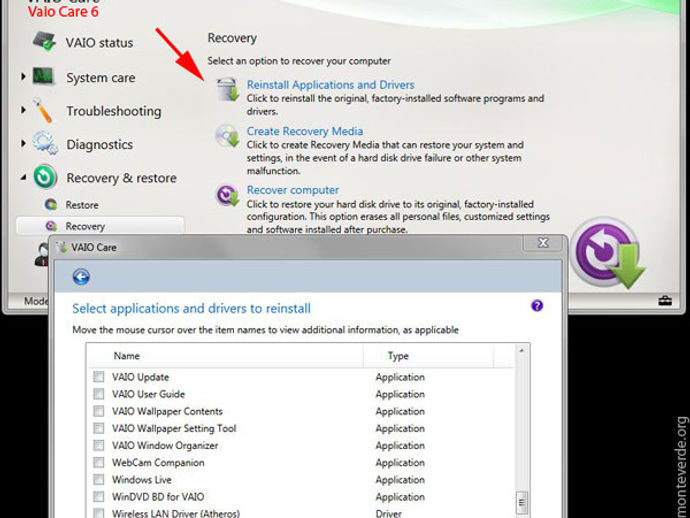This screenshot has height=518, width=690.
Task: Click the blue back arrow in VAIO Care dialog
Action: [81, 277]
